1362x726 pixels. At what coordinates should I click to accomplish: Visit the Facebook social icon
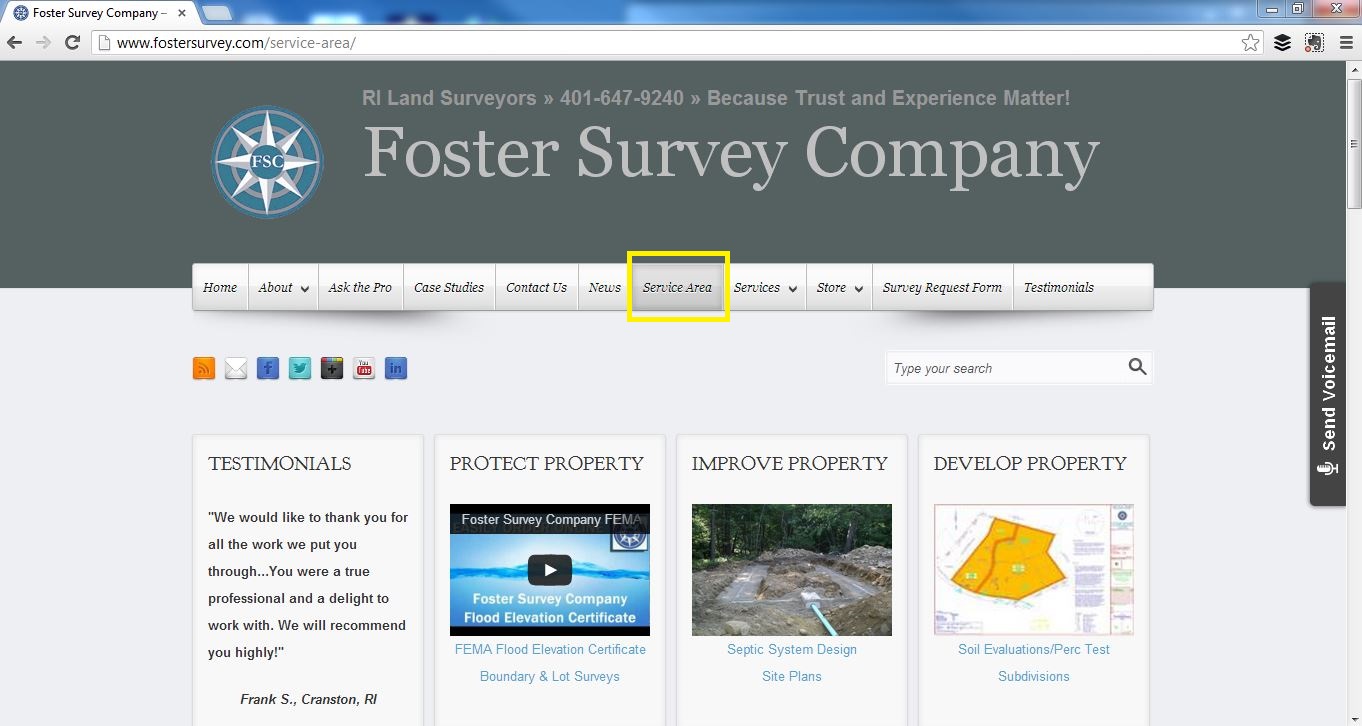(x=268, y=368)
